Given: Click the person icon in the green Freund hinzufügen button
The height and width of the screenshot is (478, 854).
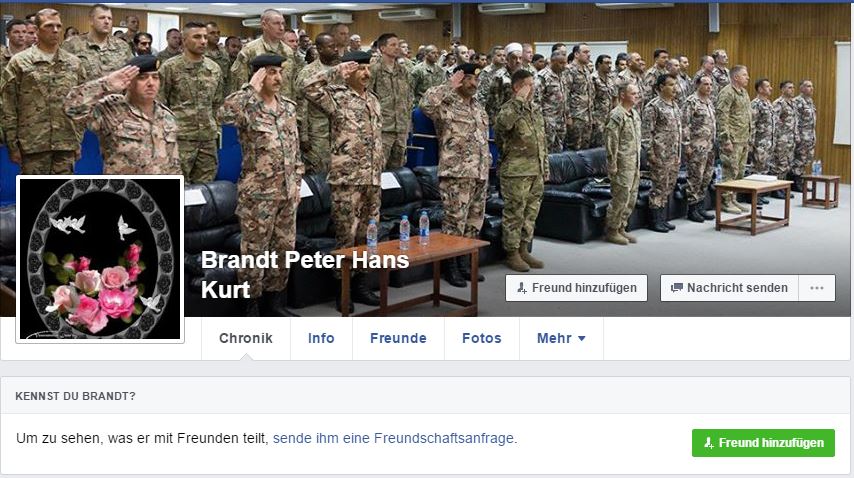Looking at the screenshot, I should [709, 443].
